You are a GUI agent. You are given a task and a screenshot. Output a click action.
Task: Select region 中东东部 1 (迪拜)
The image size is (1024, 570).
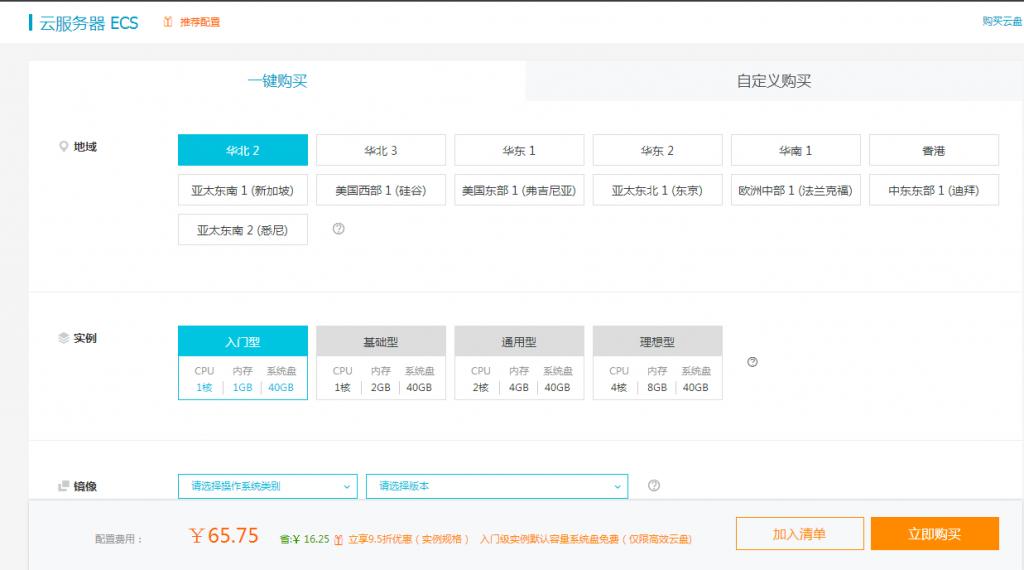point(934,190)
